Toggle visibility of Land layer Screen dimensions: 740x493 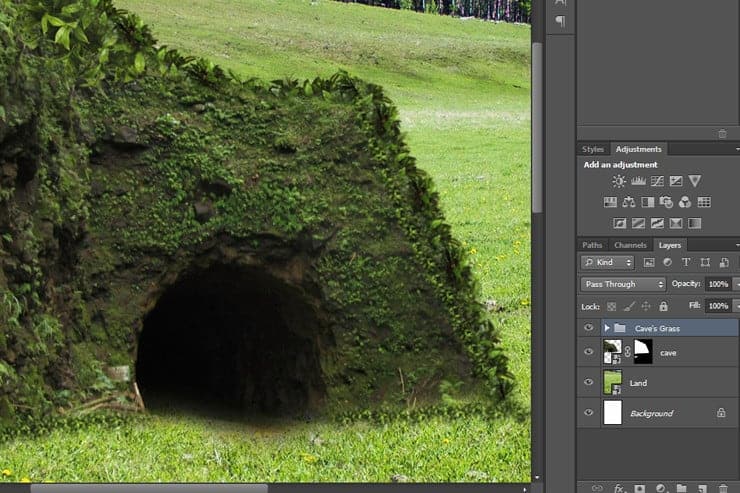point(589,382)
